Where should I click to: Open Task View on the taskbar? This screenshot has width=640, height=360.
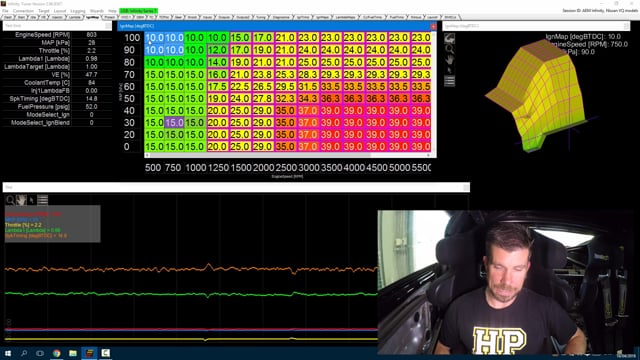tap(40, 353)
